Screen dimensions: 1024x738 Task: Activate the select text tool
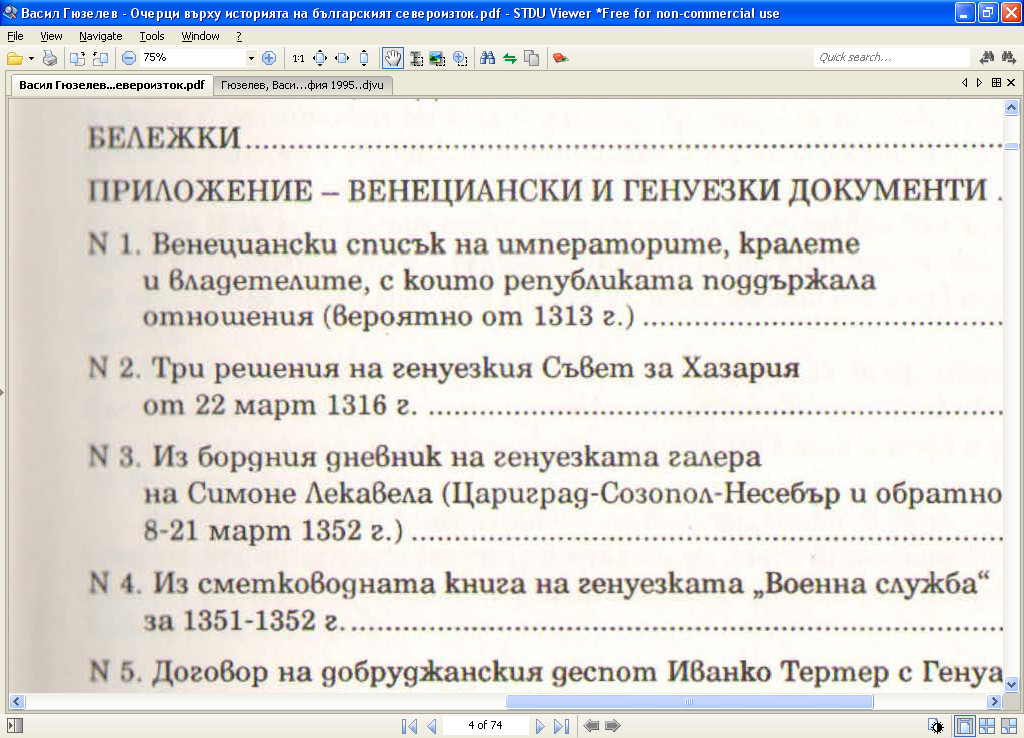point(416,58)
